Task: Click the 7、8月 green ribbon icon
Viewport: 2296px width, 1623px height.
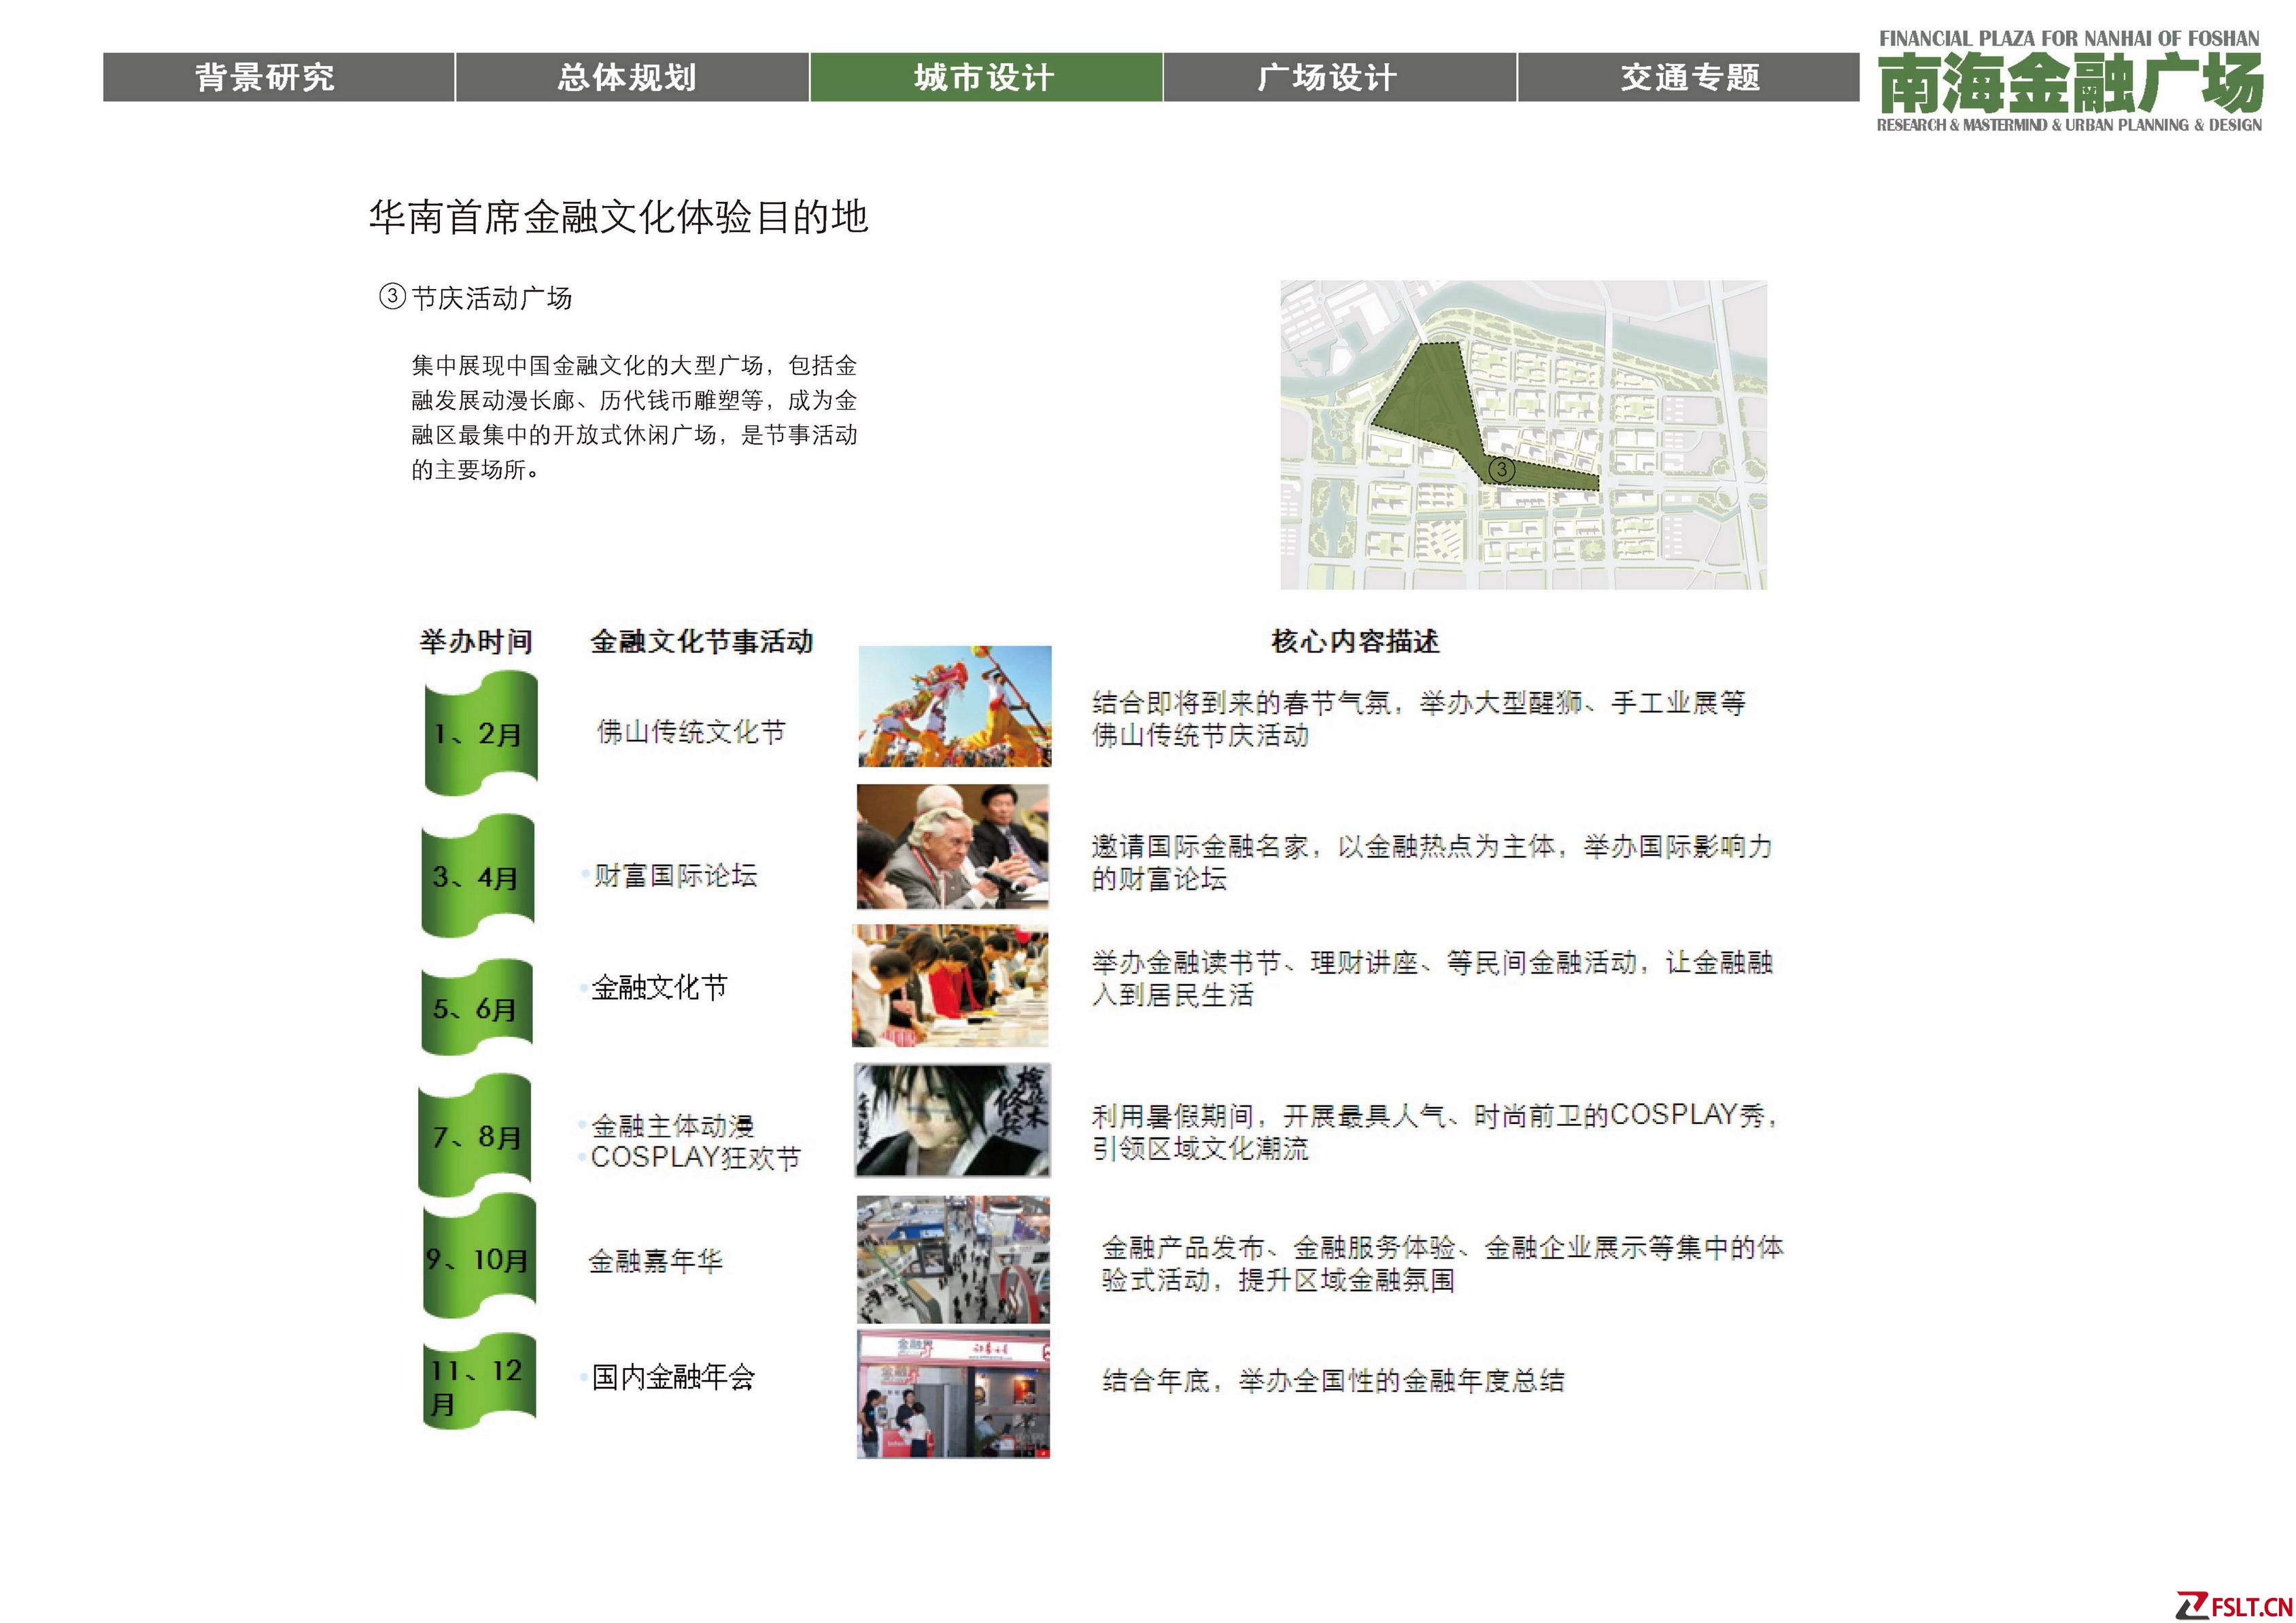Action: tap(475, 1137)
